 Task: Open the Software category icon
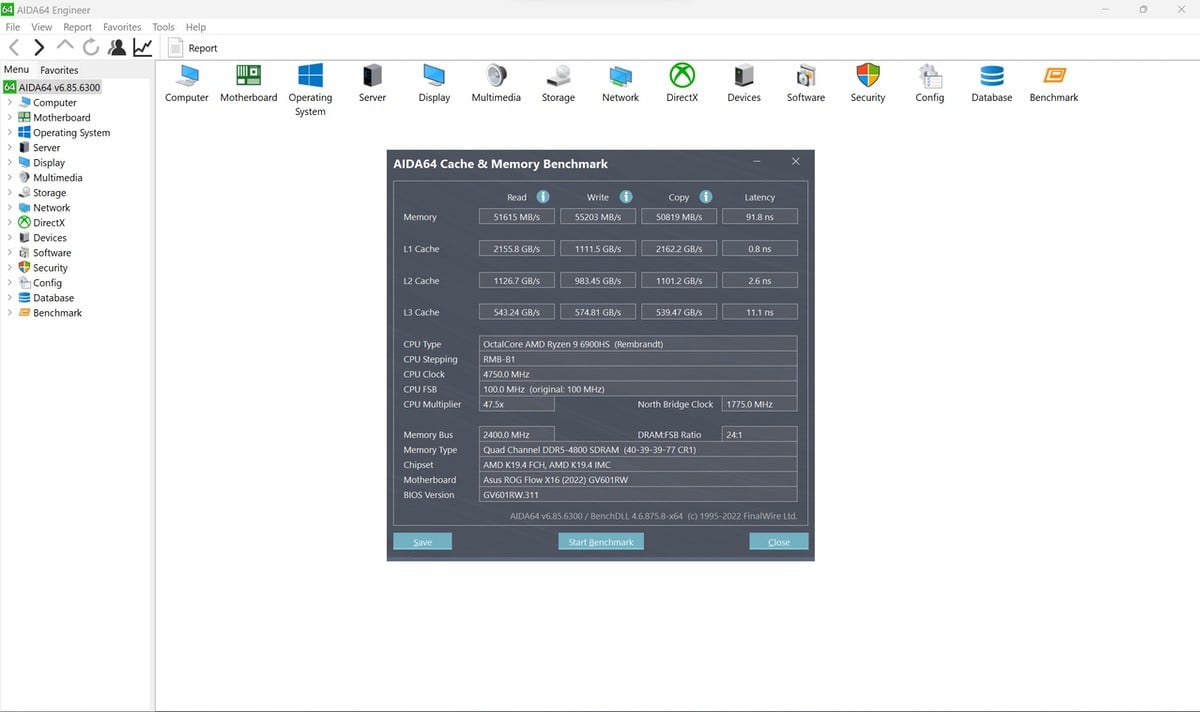pos(806,75)
